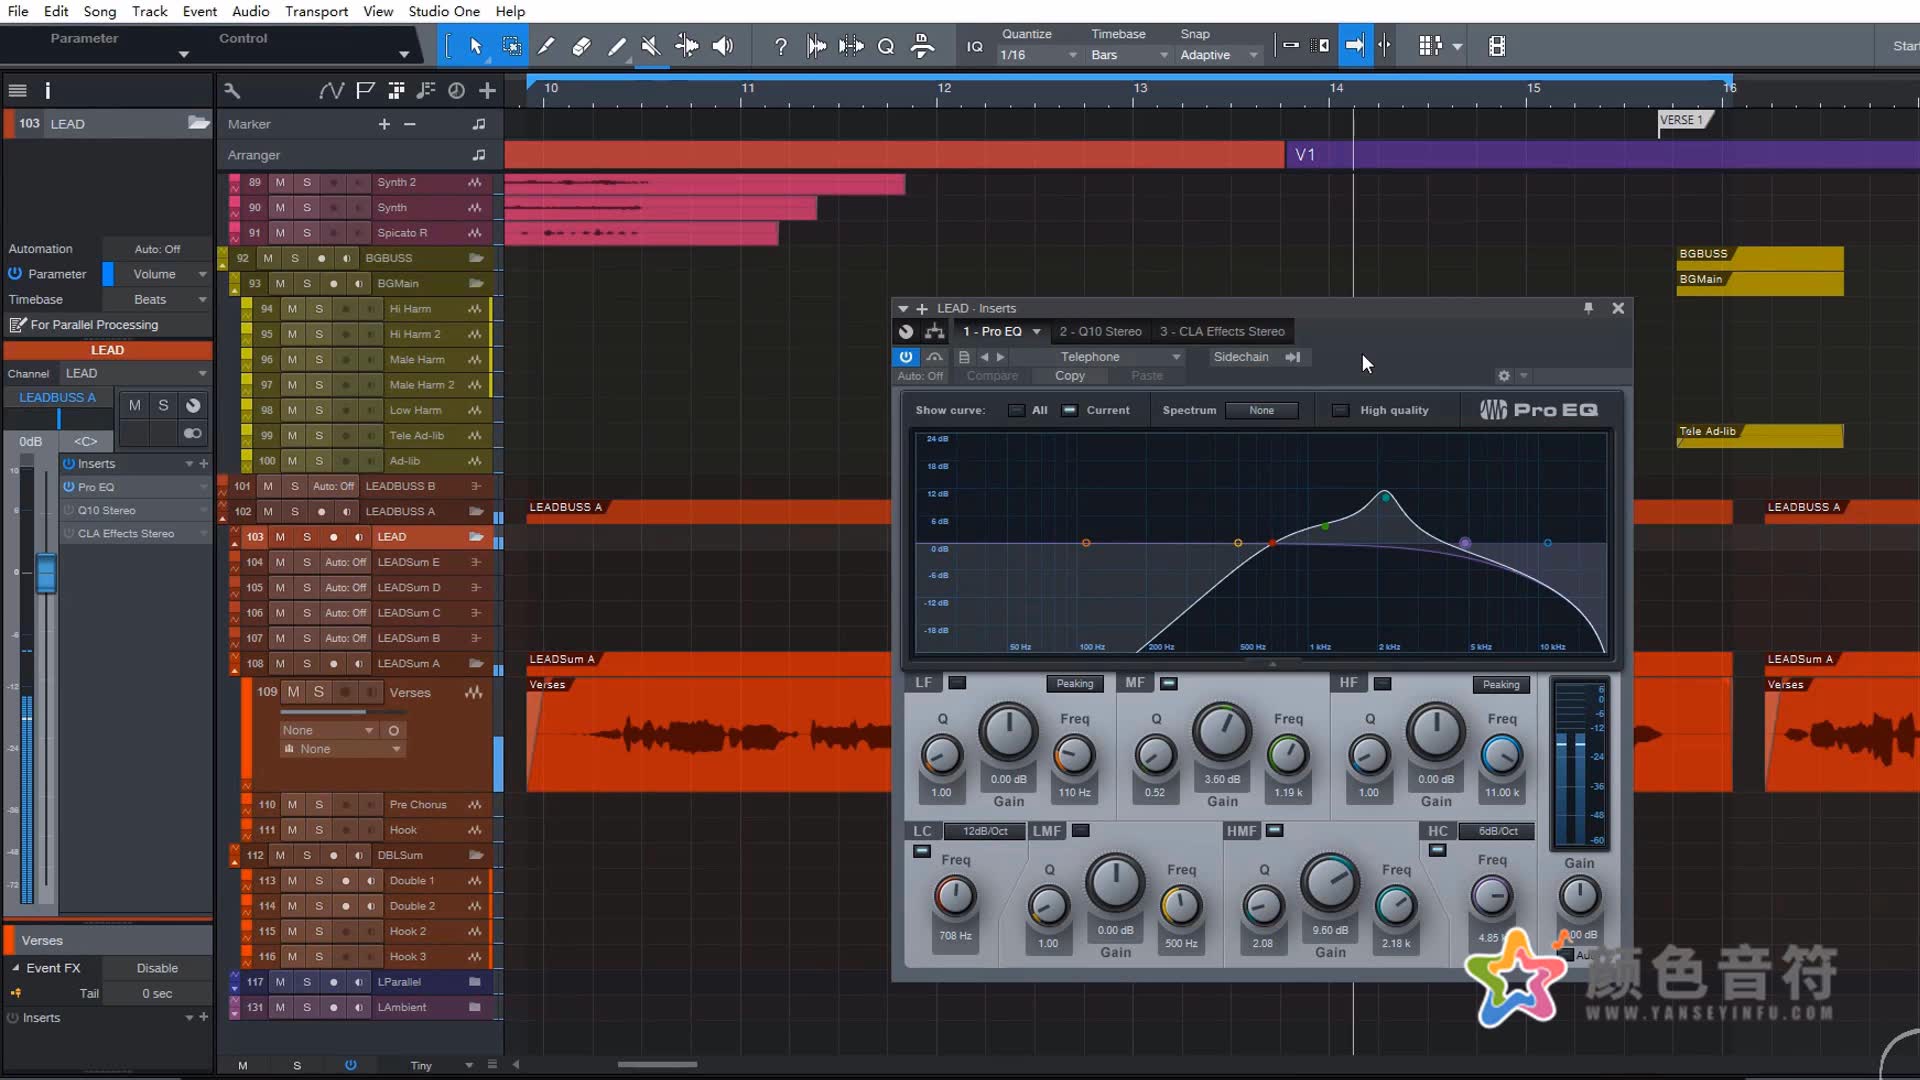Open Timebase Bars dropdown
The height and width of the screenshot is (1080, 1920).
pyautogui.click(x=1130, y=55)
